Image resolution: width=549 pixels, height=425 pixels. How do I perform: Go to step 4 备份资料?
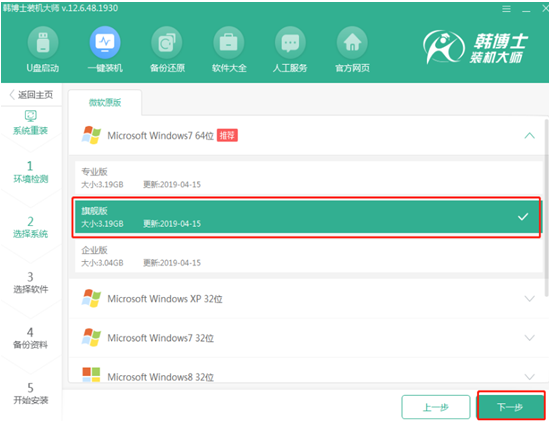click(x=30, y=338)
